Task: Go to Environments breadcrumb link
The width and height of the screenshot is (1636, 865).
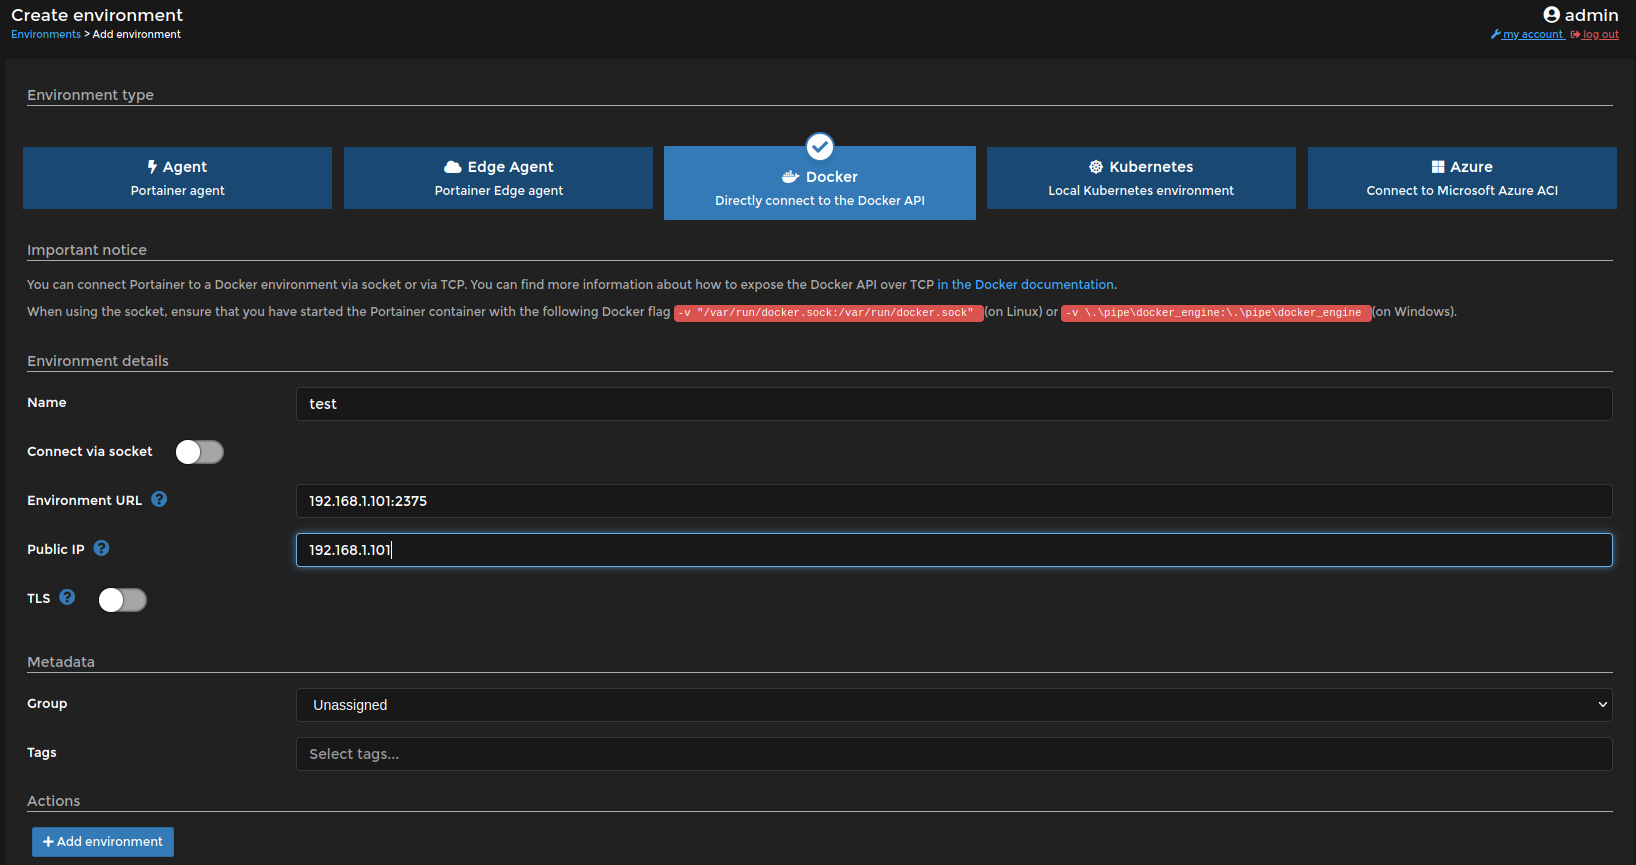Action: coord(46,34)
